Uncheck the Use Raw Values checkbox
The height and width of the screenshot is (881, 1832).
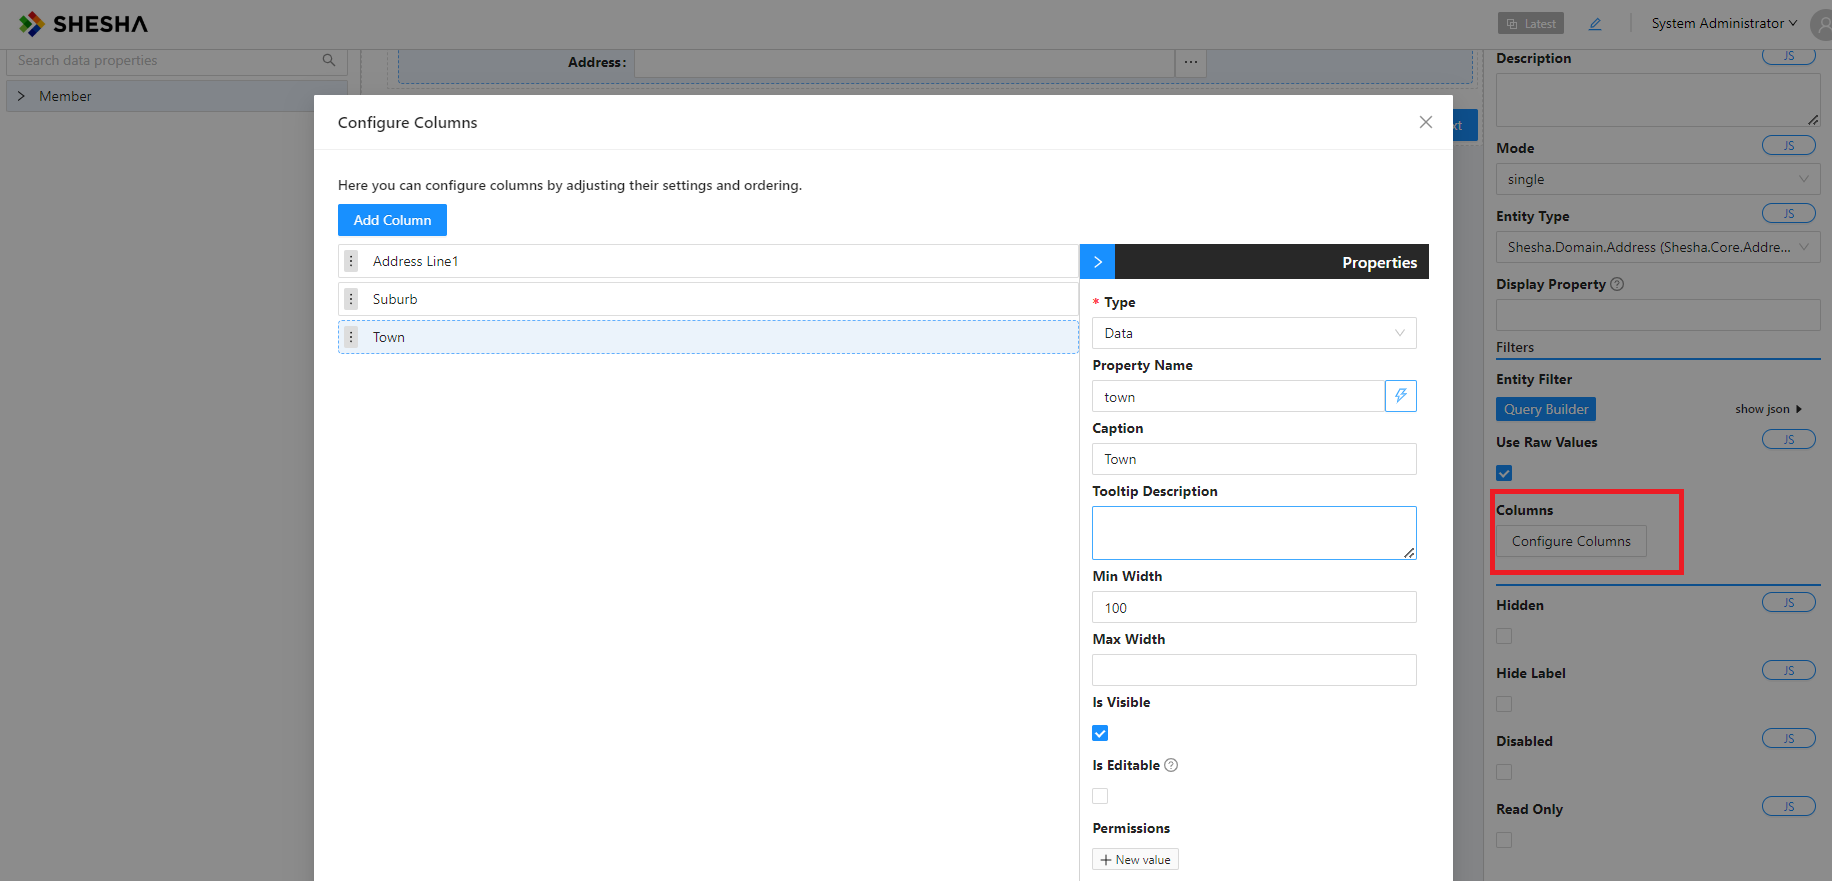tap(1504, 473)
